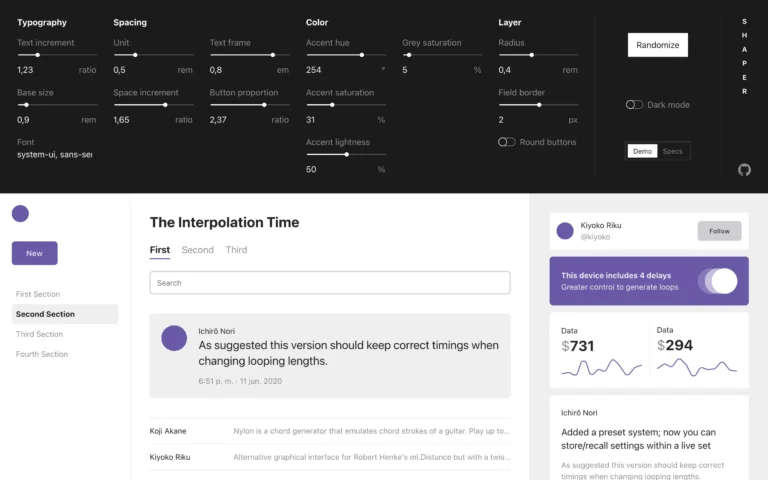Click the purple avatar in the sidebar
768x480 pixels.
pyautogui.click(x=20, y=213)
